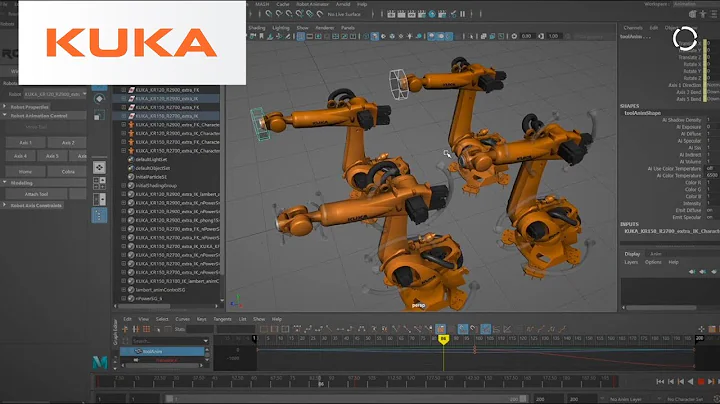Select defaultLightSet in the outliner
The height and width of the screenshot is (404, 720).
click(x=151, y=159)
